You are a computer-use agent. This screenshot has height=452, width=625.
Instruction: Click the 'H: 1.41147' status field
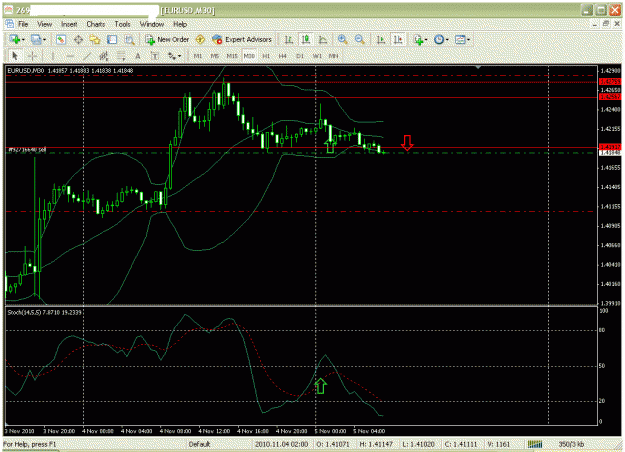click(x=376, y=444)
